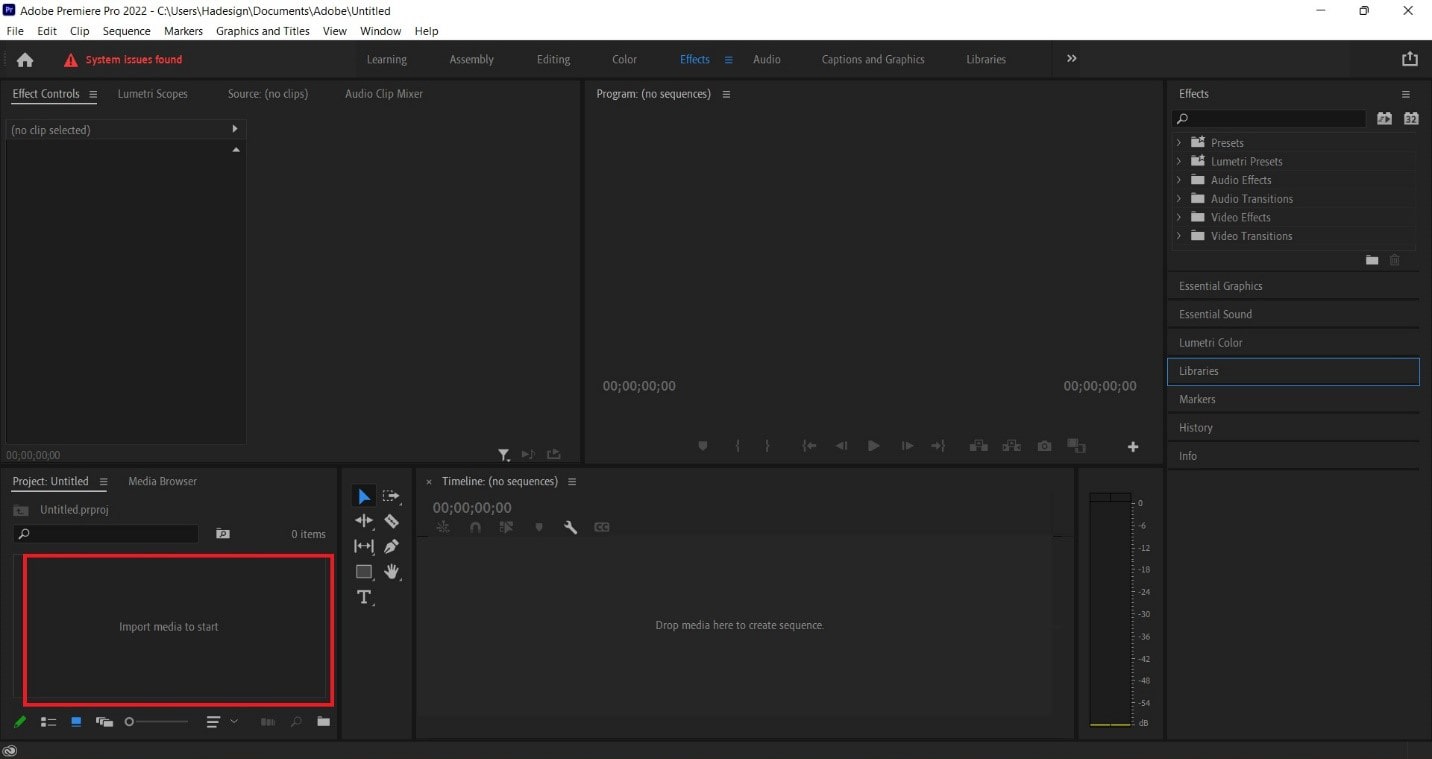This screenshot has width=1432, height=759.
Task: Click the Effects panel search field
Action: [x=1270, y=118]
